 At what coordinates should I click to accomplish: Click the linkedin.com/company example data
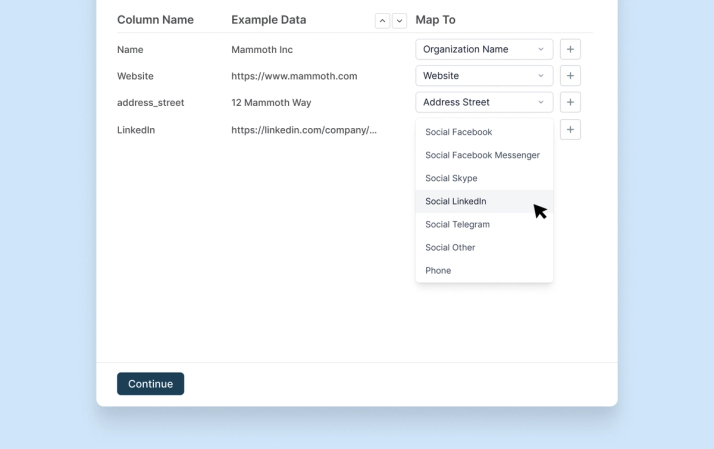pyautogui.click(x=304, y=130)
